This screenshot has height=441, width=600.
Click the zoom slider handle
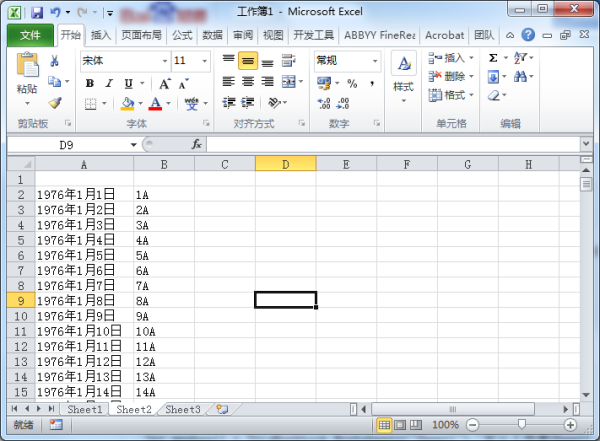coord(521,424)
